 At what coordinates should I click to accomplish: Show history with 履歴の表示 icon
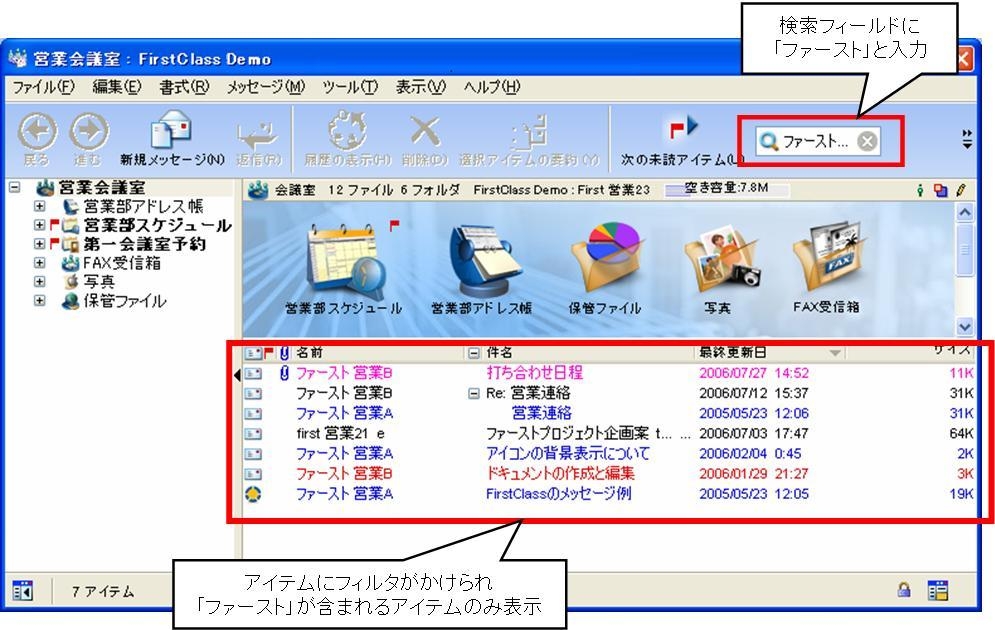[347, 130]
